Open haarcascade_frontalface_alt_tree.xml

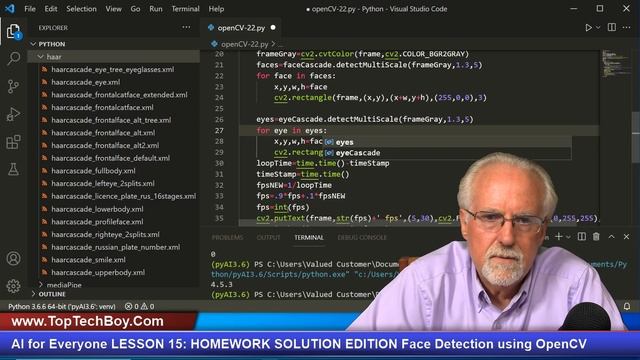point(111,120)
